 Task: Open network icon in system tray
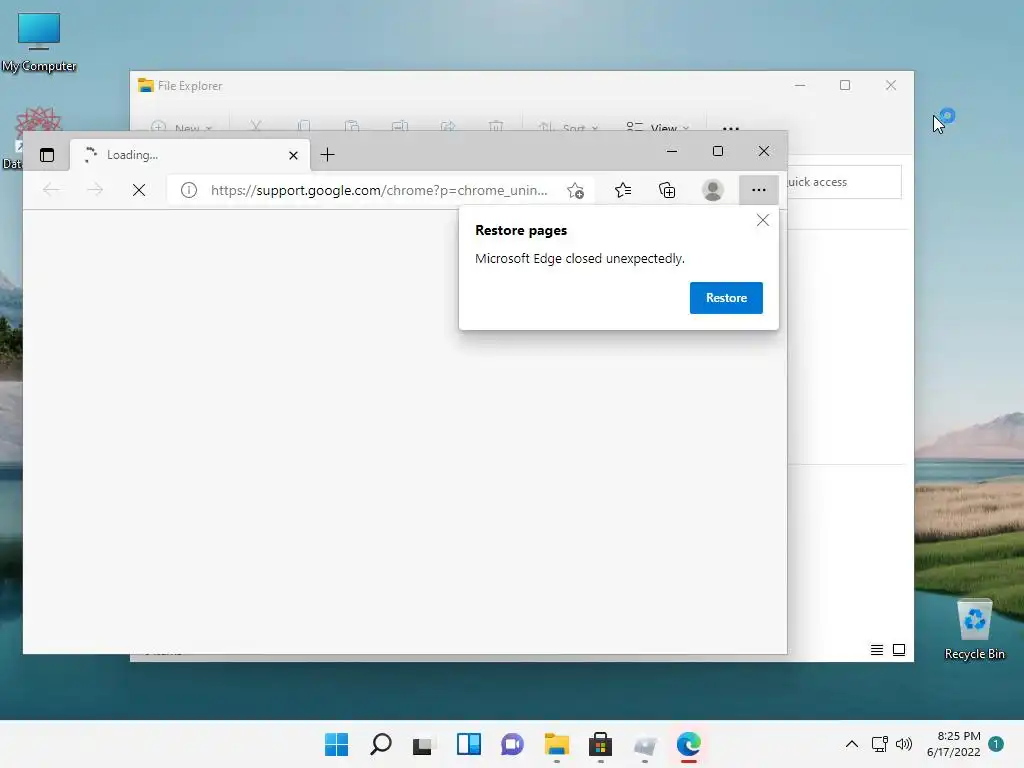(x=880, y=744)
